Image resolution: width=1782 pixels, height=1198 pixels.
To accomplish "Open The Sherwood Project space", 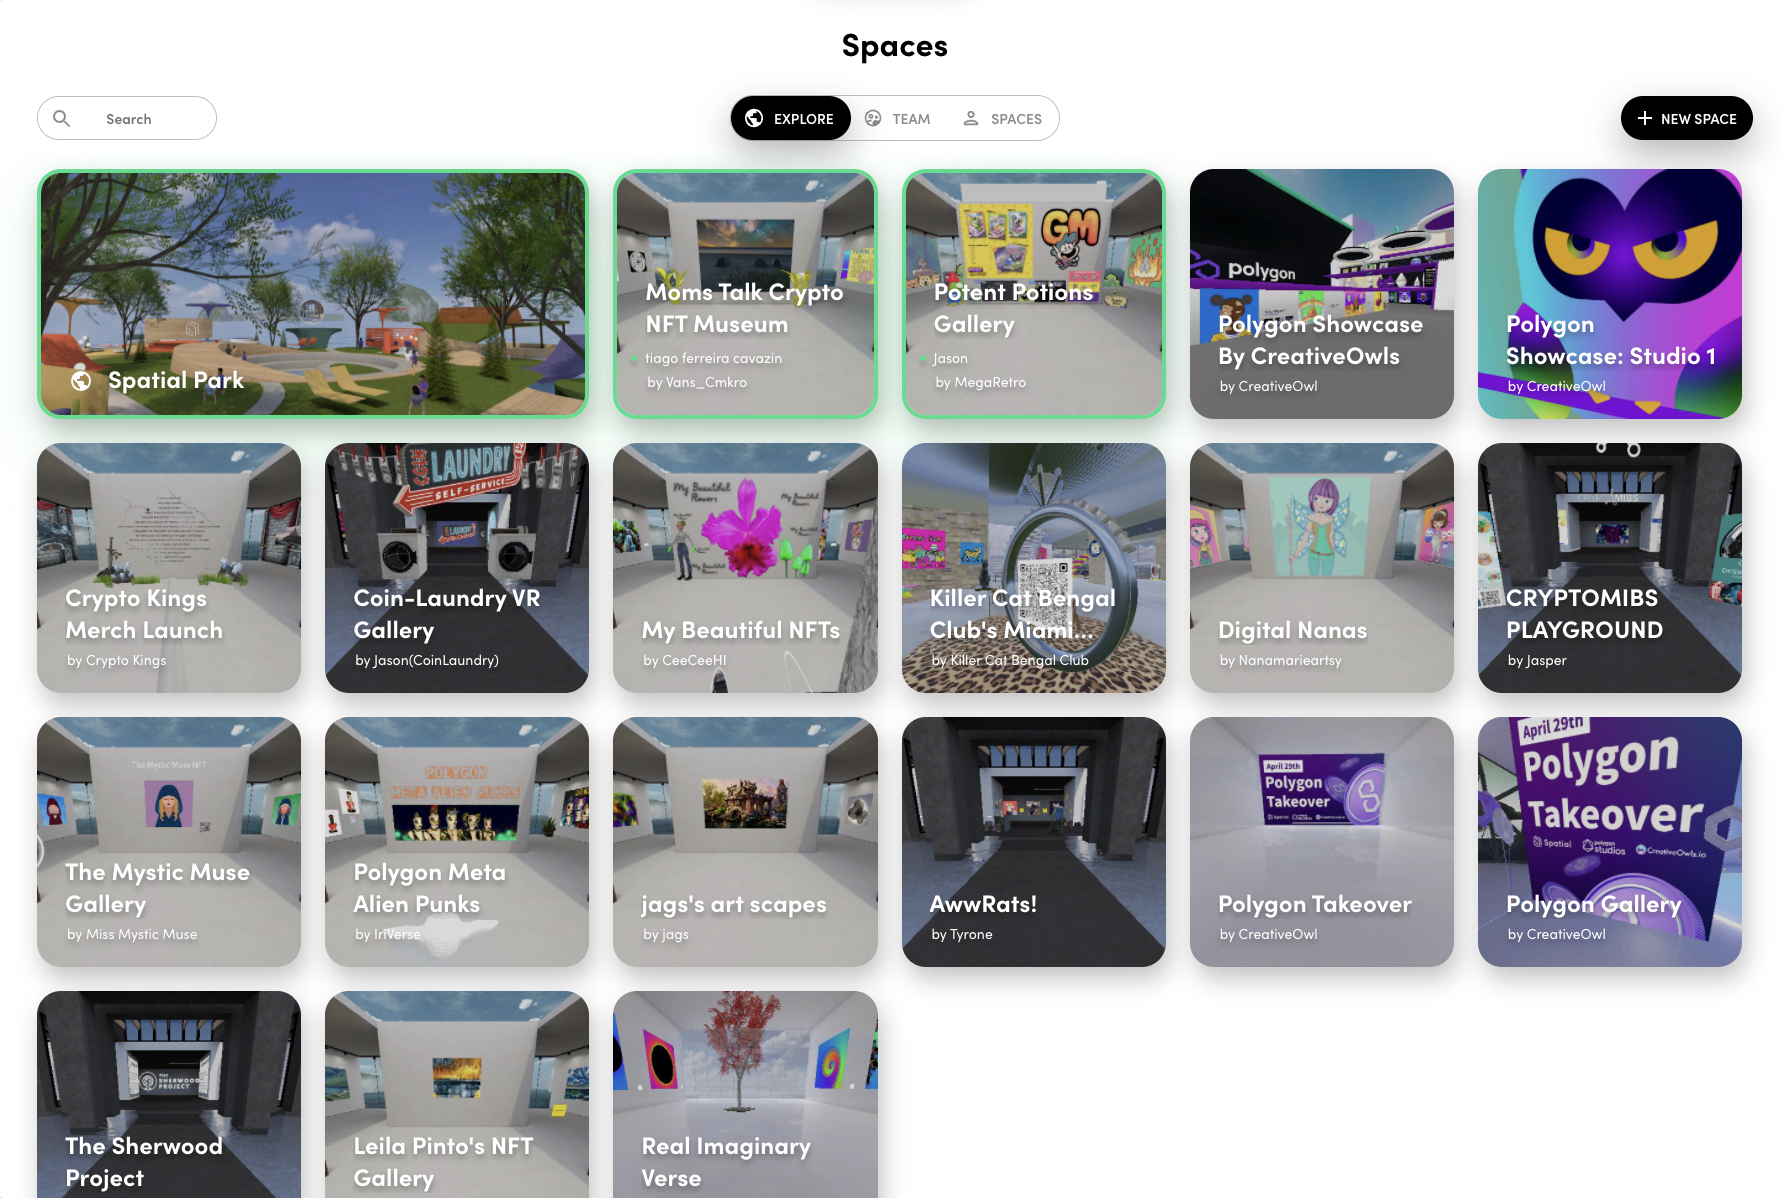I will coord(169,1094).
